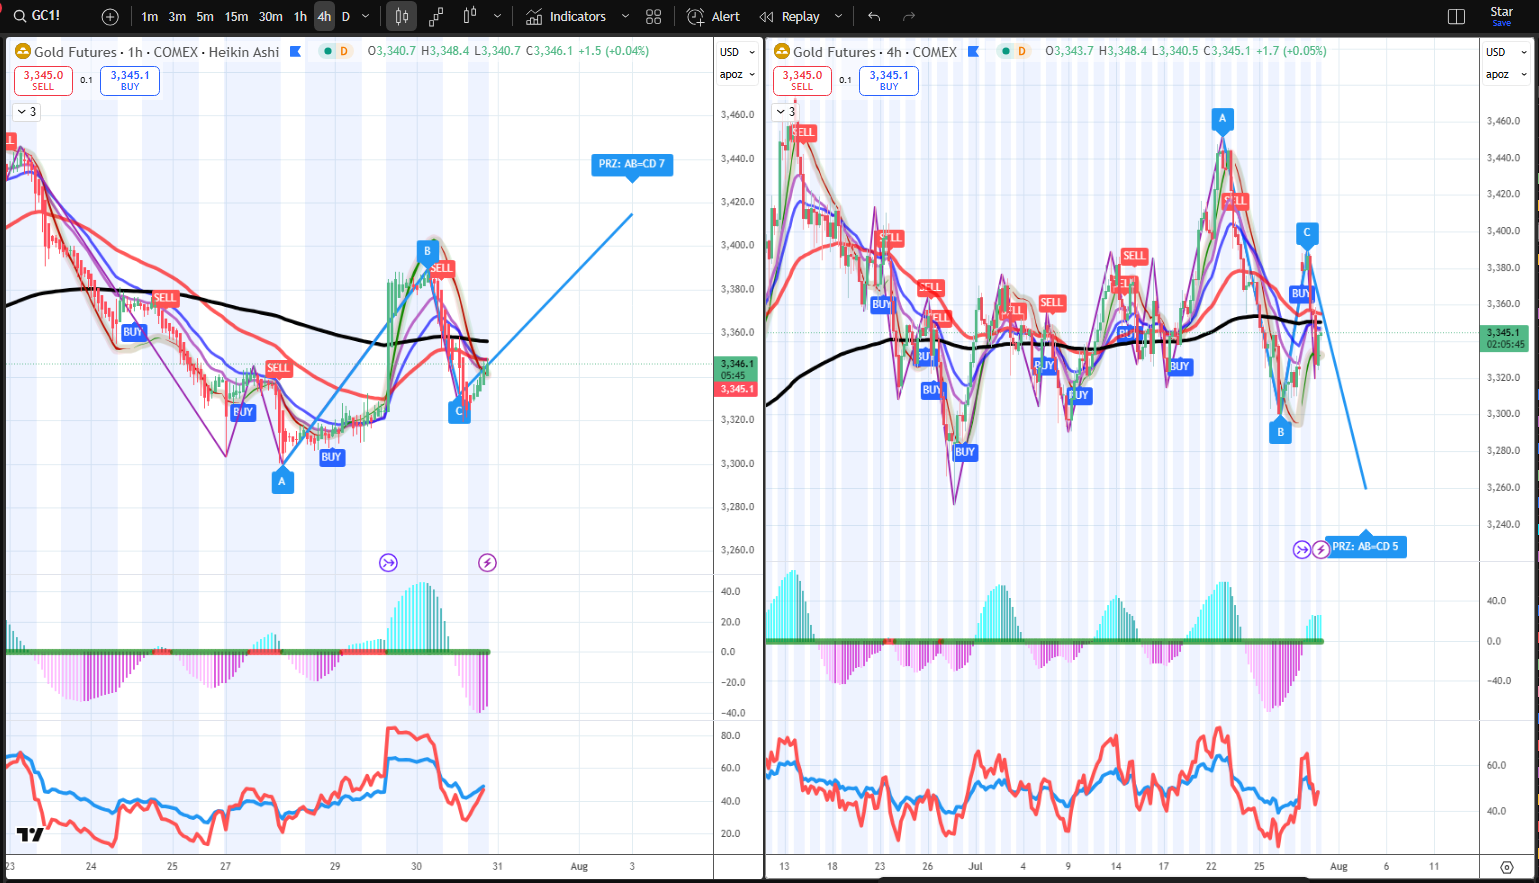The height and width of the screenshot is (883, 1539).
Task: Select the 3m timeframe
Action: click(177, 17)
